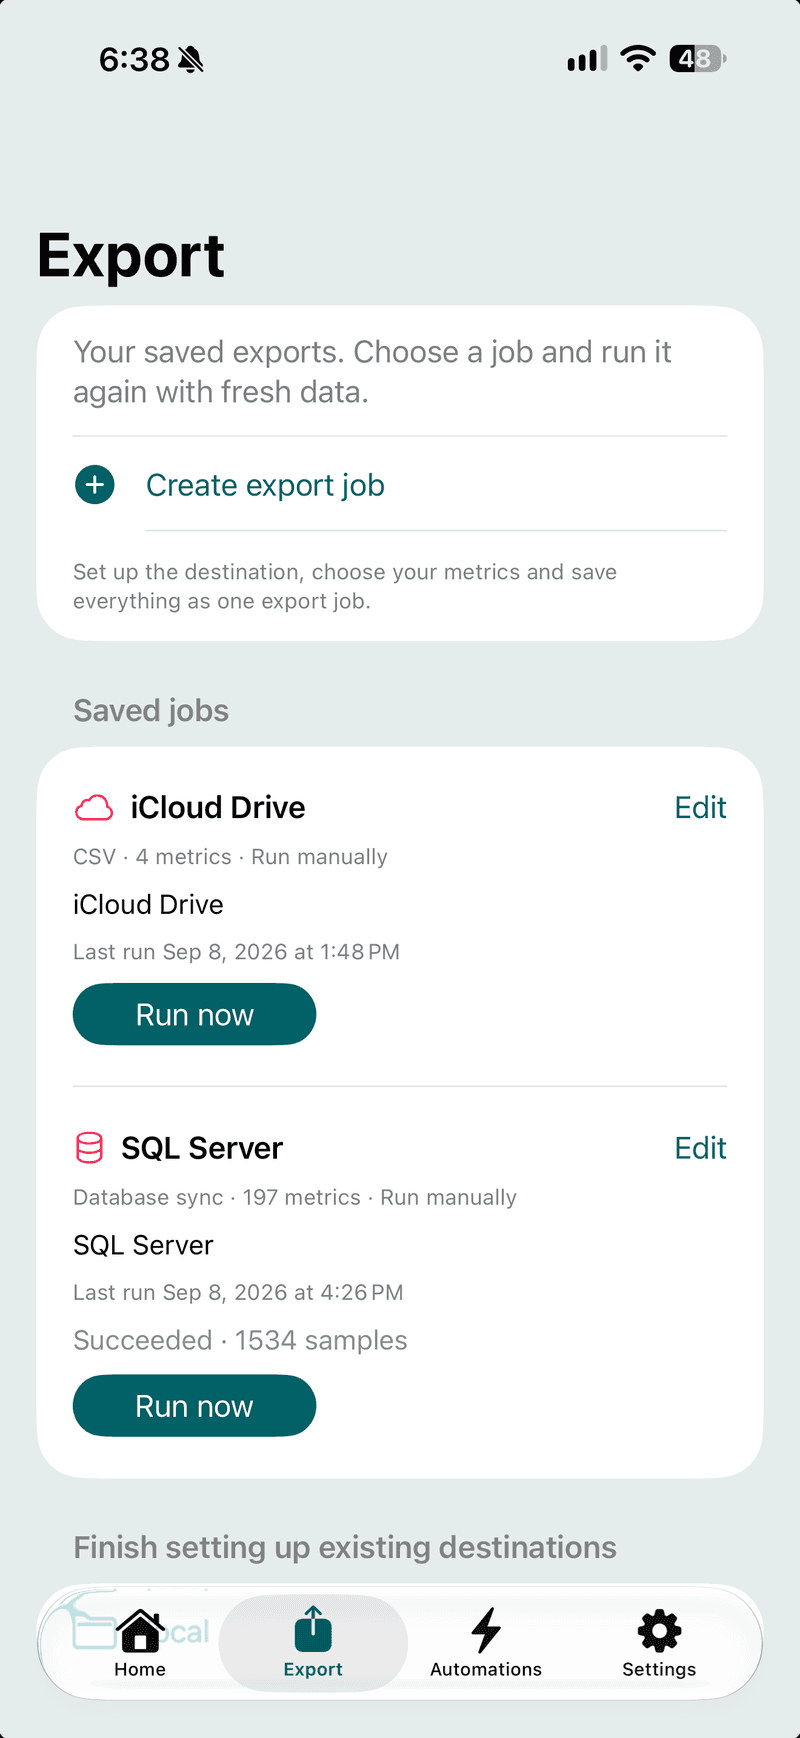Tap the SQL Server database icon
The height and width of the screenshot is (1738, 800).
click(90, 1148)
